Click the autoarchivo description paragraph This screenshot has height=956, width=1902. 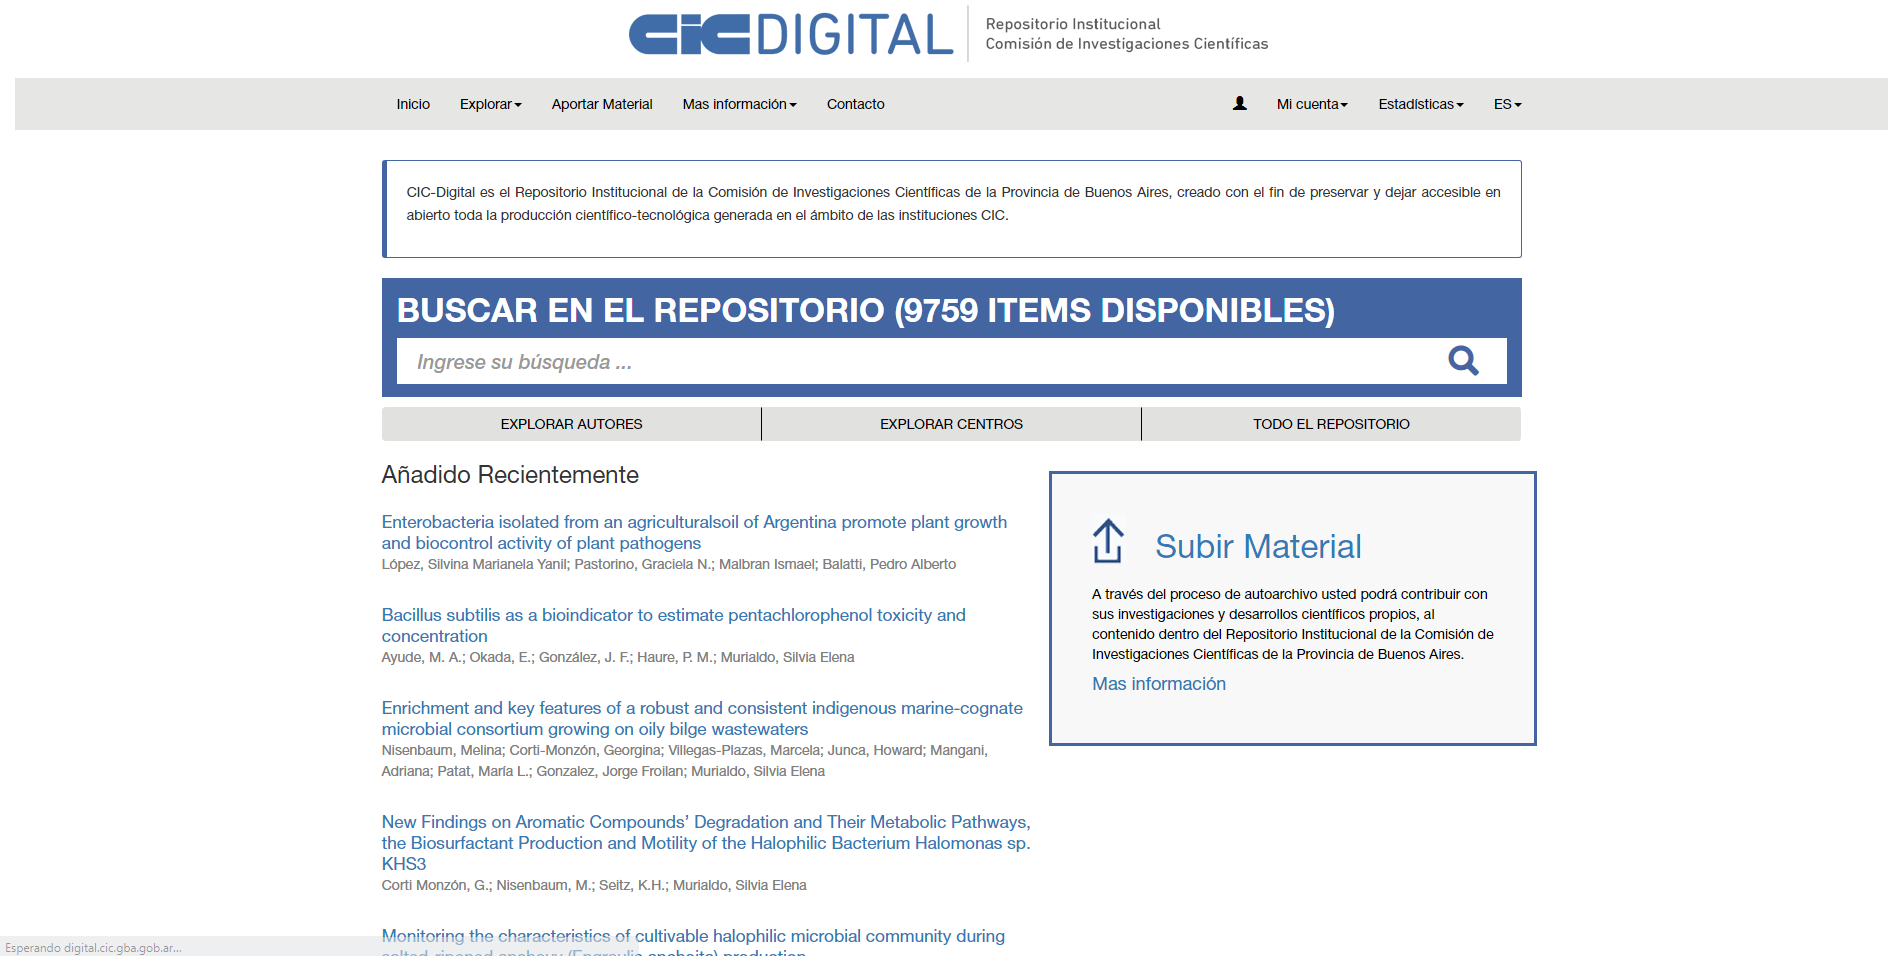[1293, 624]
